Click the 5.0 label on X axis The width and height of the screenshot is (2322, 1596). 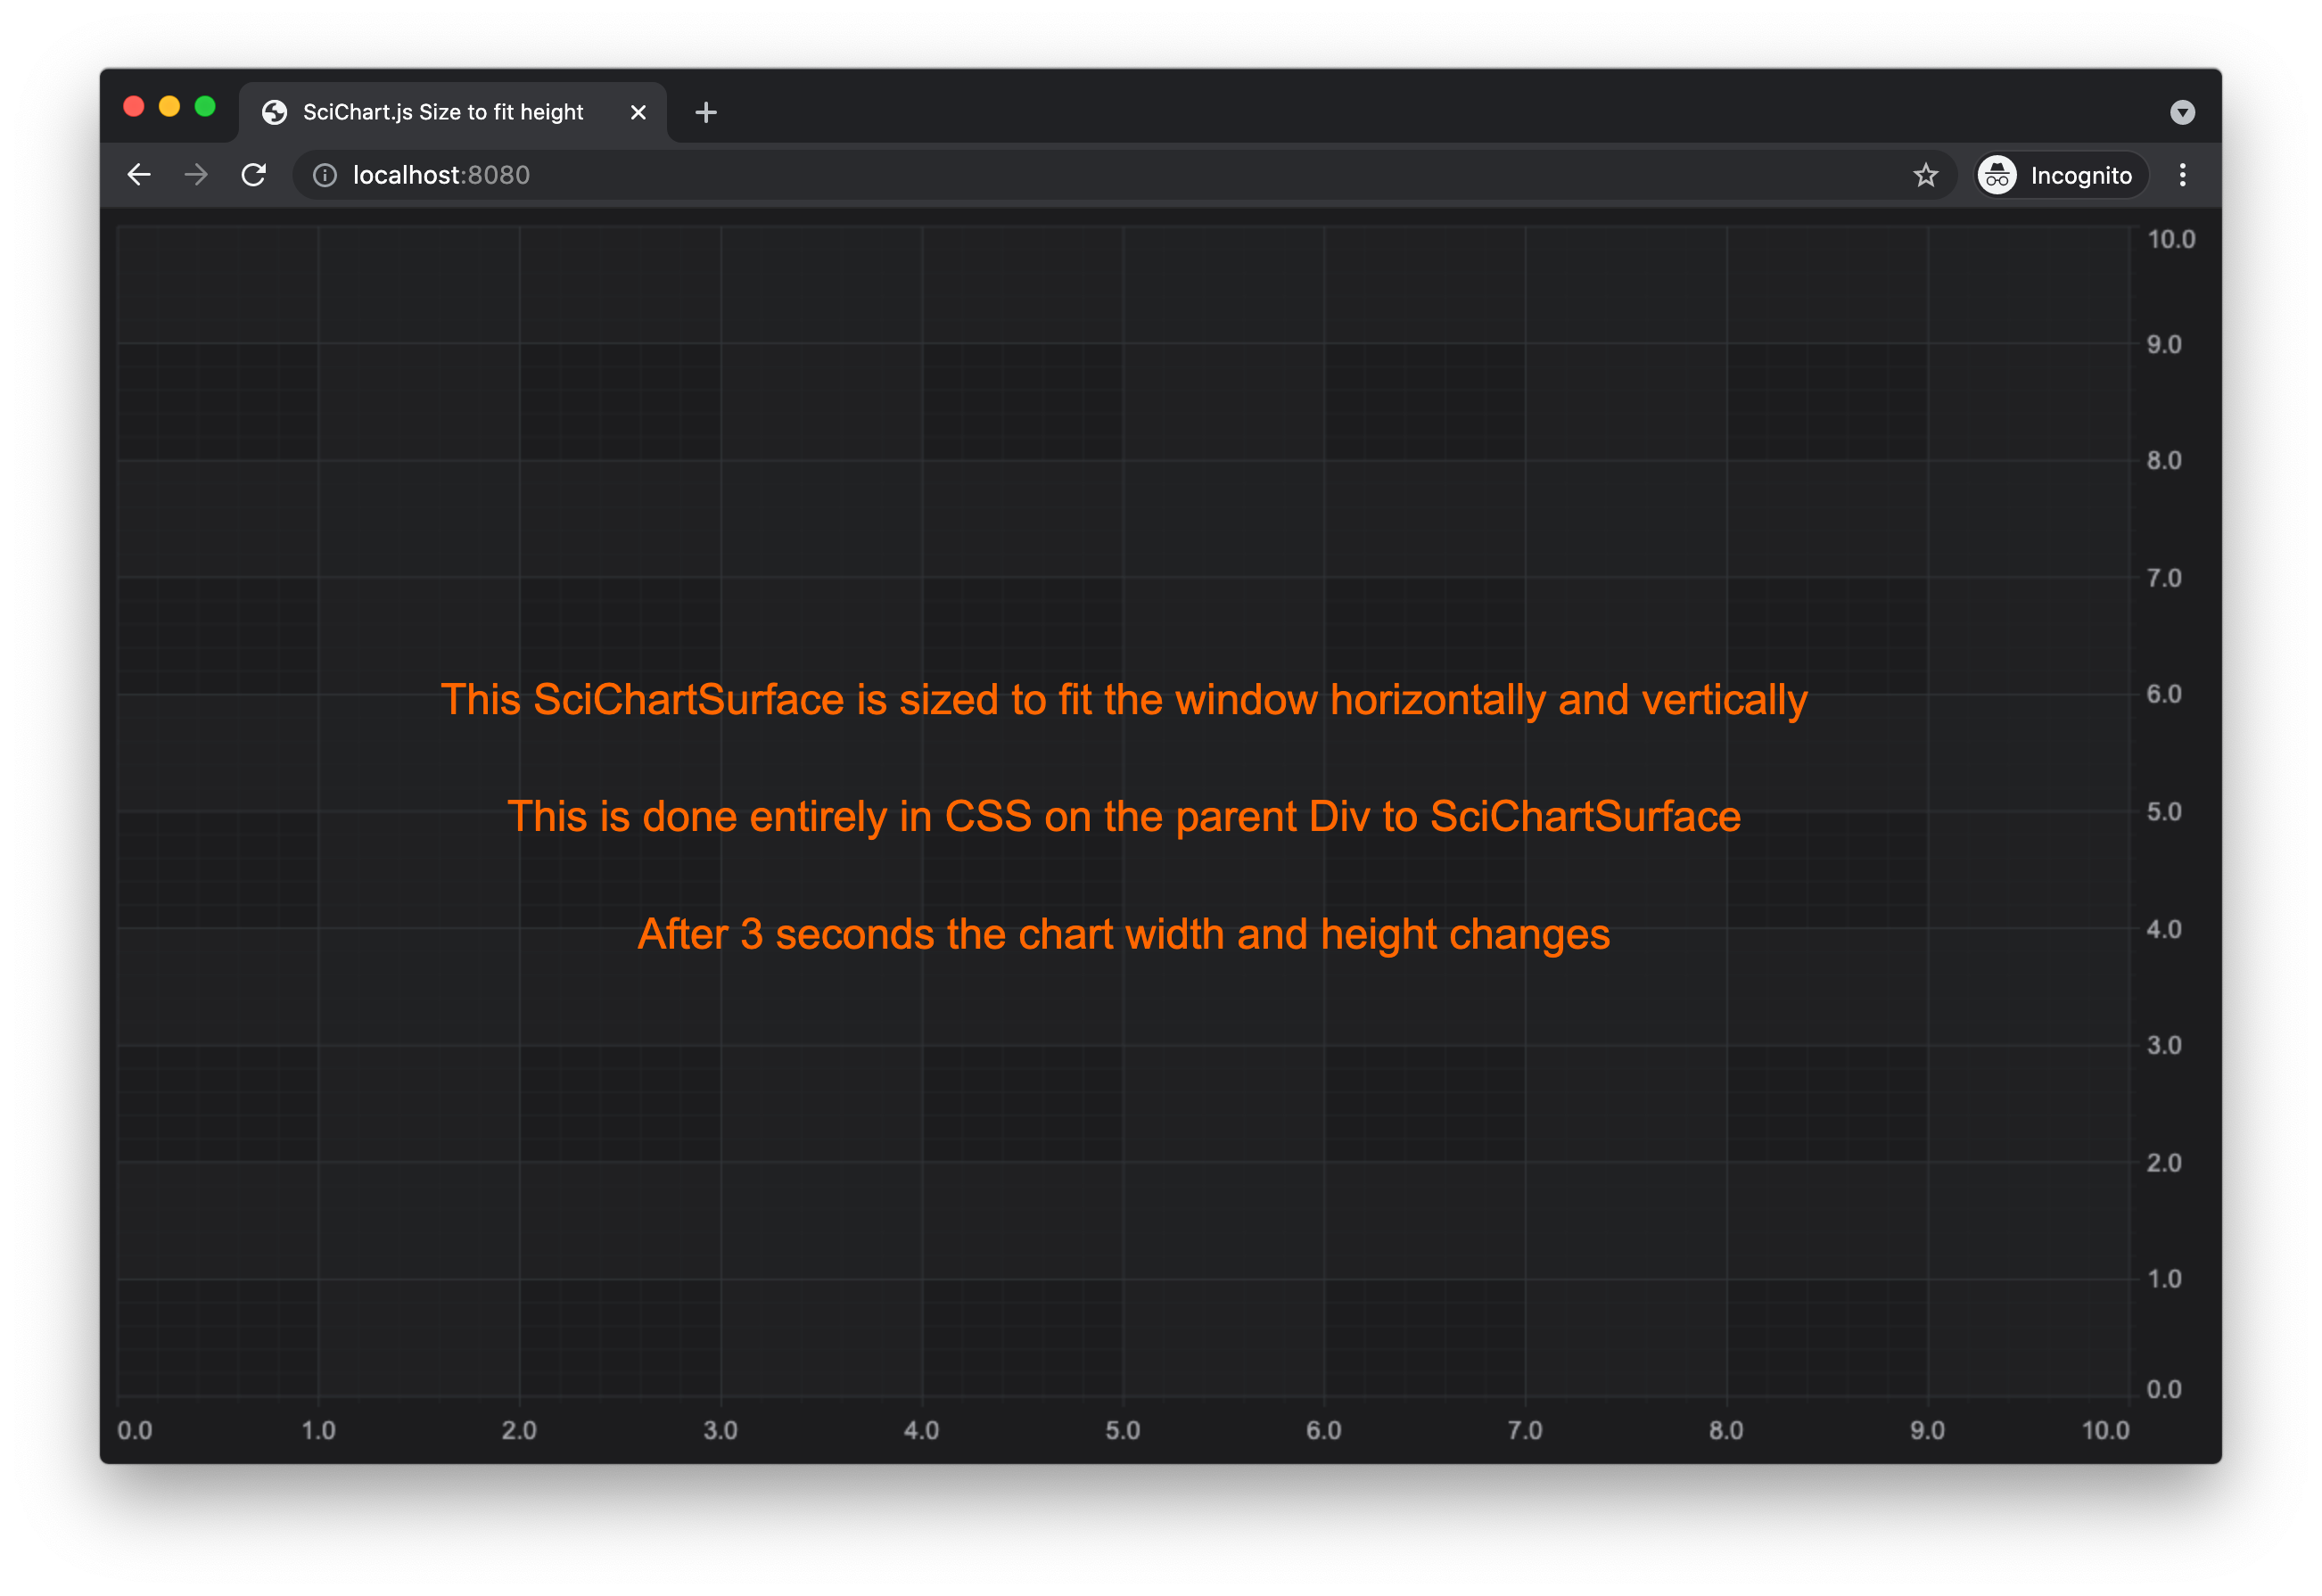pos(1122,1430)
